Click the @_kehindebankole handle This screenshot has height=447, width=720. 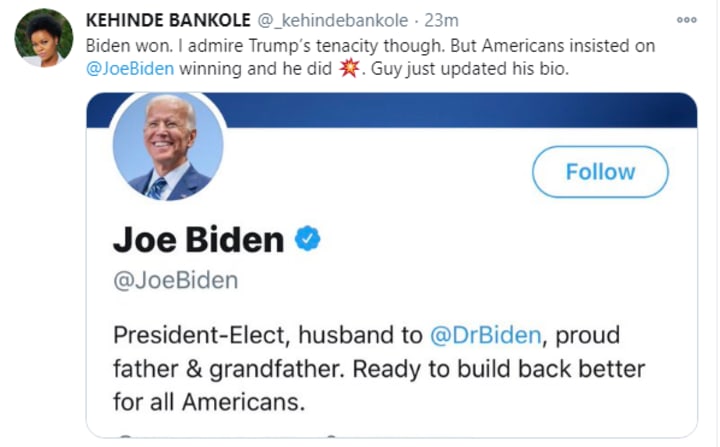tap(332, 21)
